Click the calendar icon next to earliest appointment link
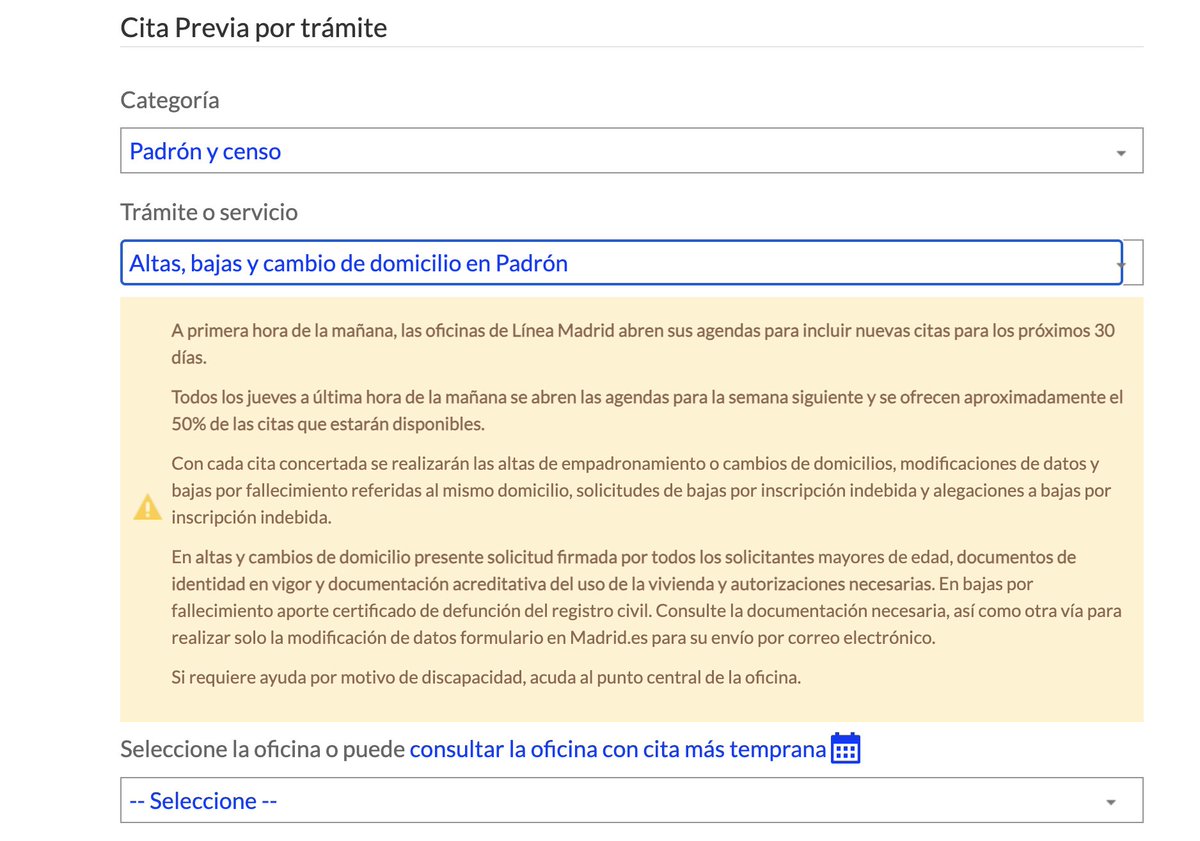Screen dimensions: 1200x841 (846, 748)
